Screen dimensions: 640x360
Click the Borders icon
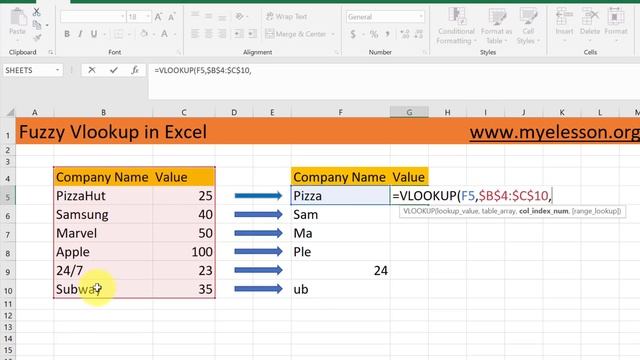click(118, 34)
